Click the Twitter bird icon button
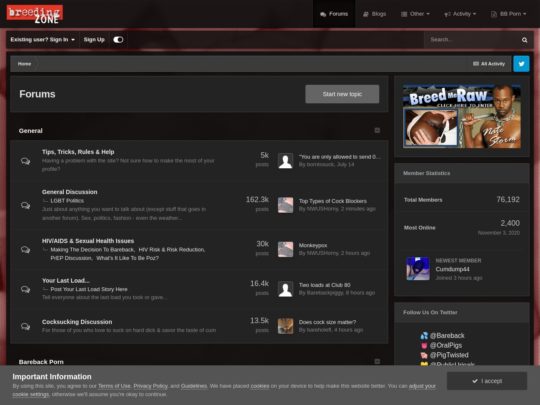This screenshot has width=540, height=405. click(x=521, y=64)
